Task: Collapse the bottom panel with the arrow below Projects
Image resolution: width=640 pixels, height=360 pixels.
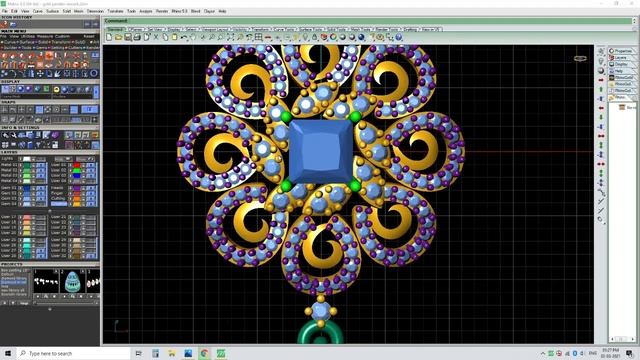Action: [x=50, y=309]
